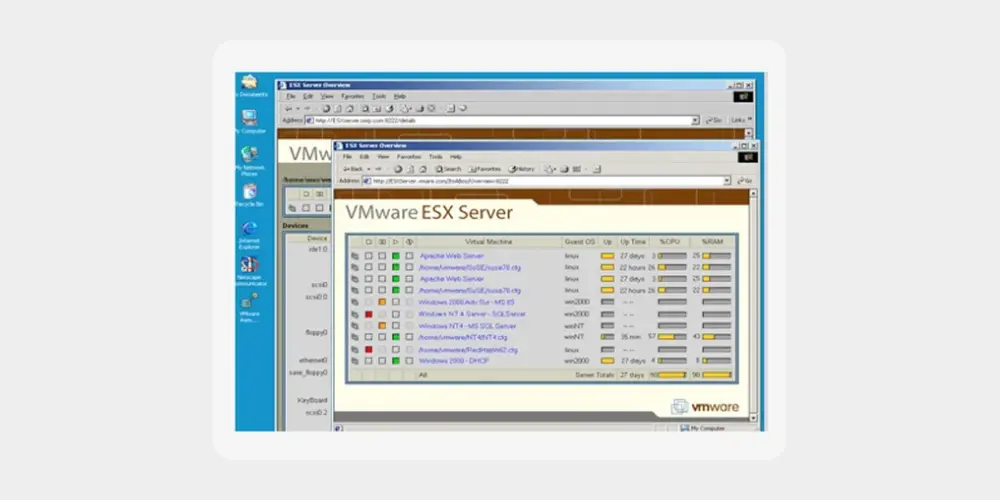Open first Apache Web Server link
This screenshot has width=1000, height=500.
452,256
